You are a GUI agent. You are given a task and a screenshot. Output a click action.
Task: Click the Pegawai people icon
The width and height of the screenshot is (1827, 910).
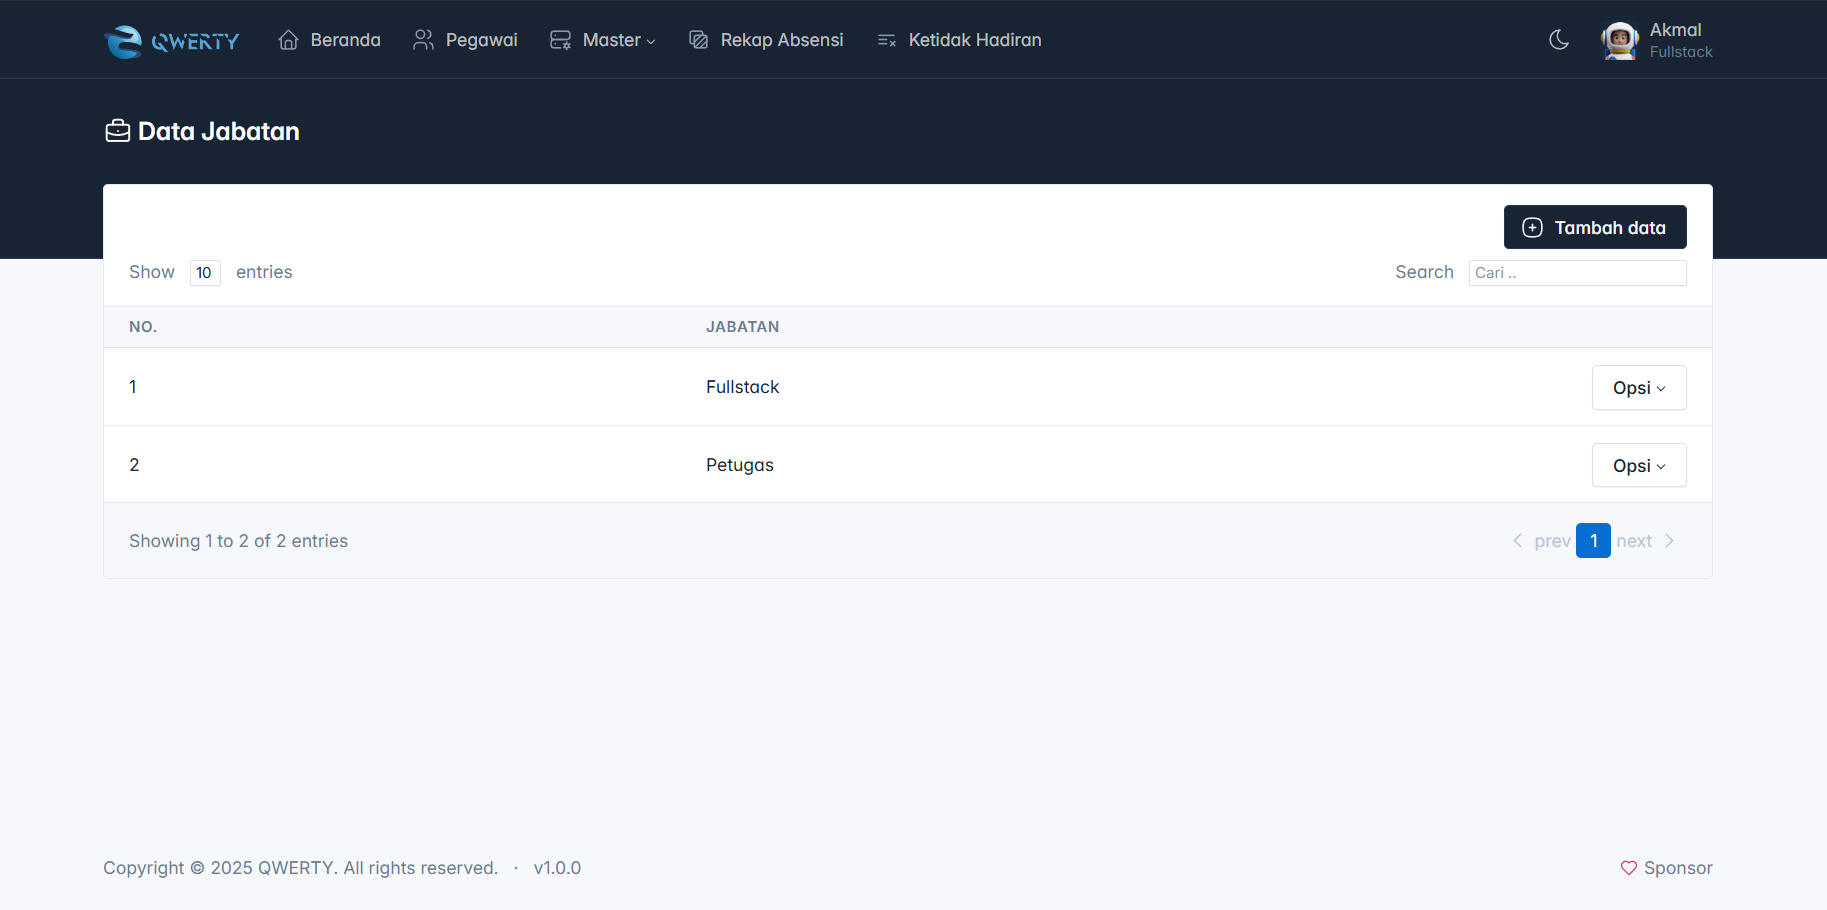[x=424, y=40]
